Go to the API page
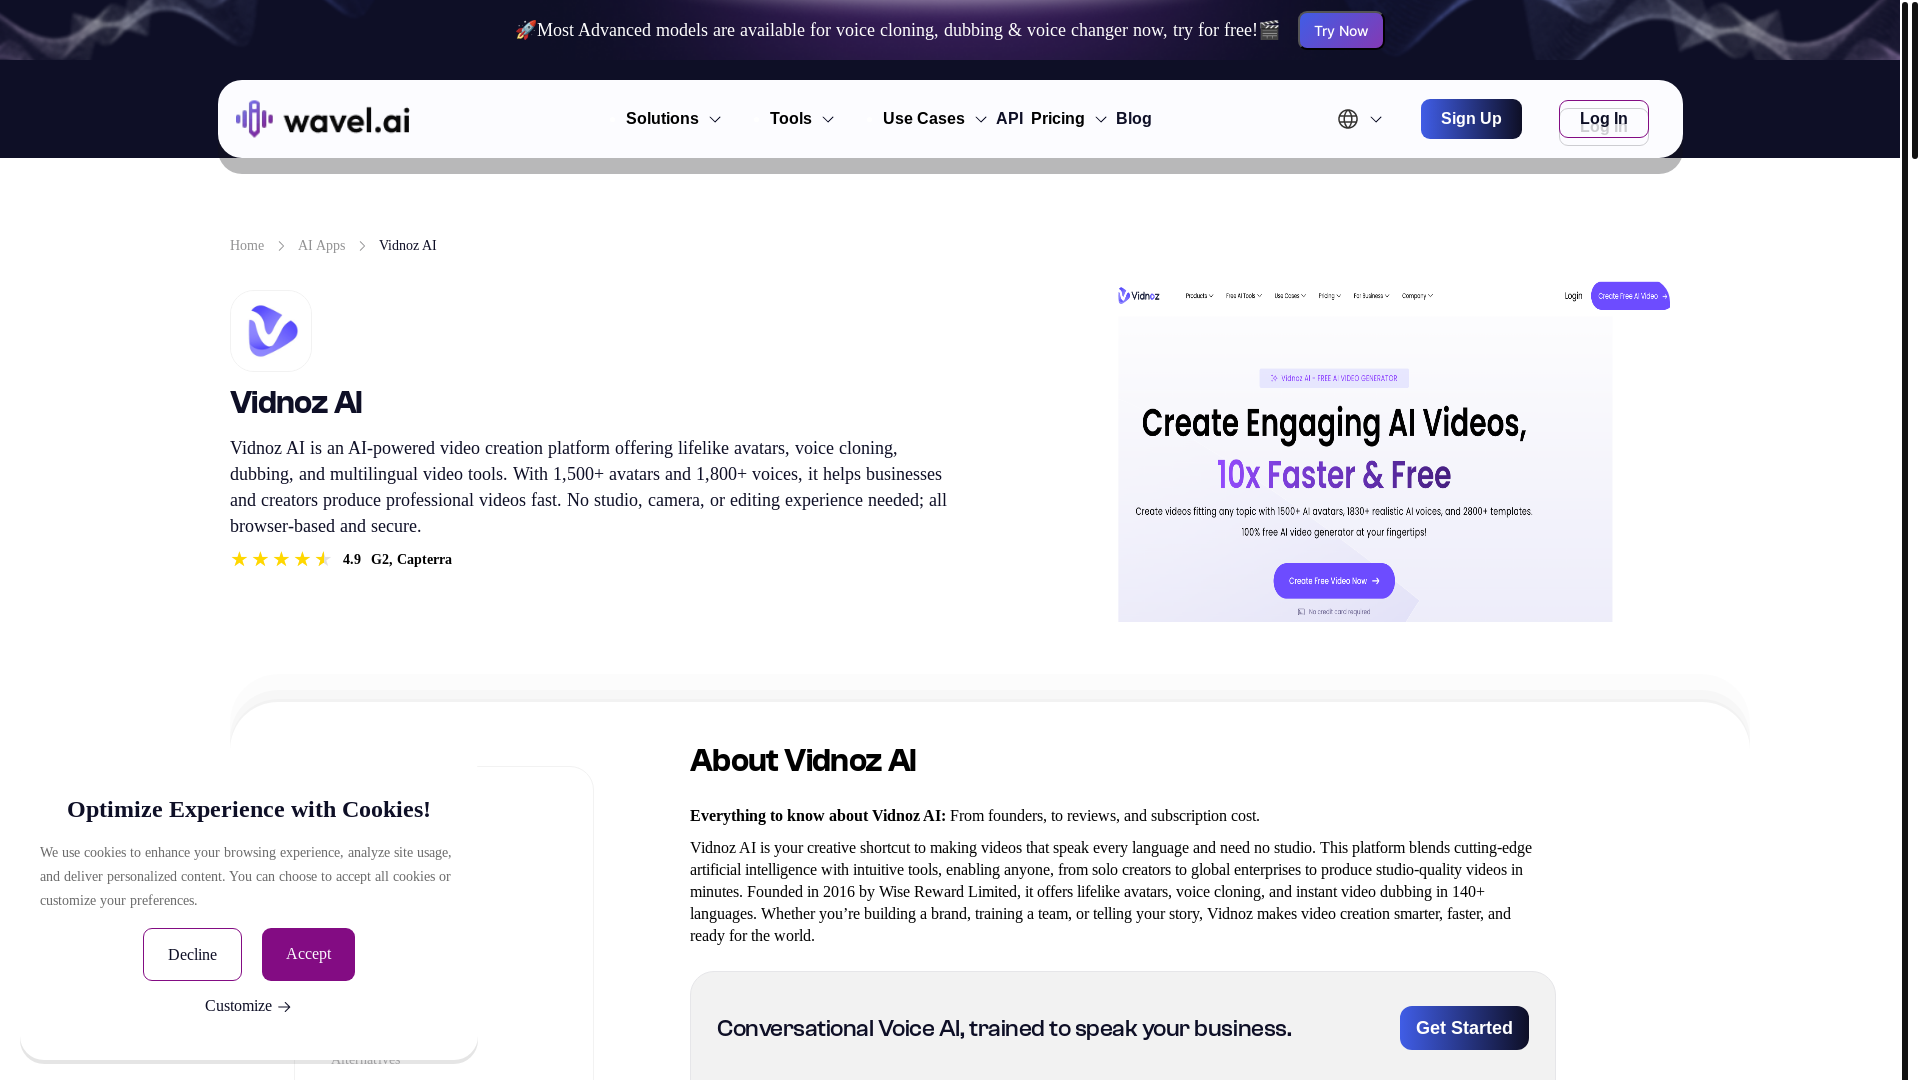Image resolution: width=1920 pixels, height=1080 pixels. 1009,119
